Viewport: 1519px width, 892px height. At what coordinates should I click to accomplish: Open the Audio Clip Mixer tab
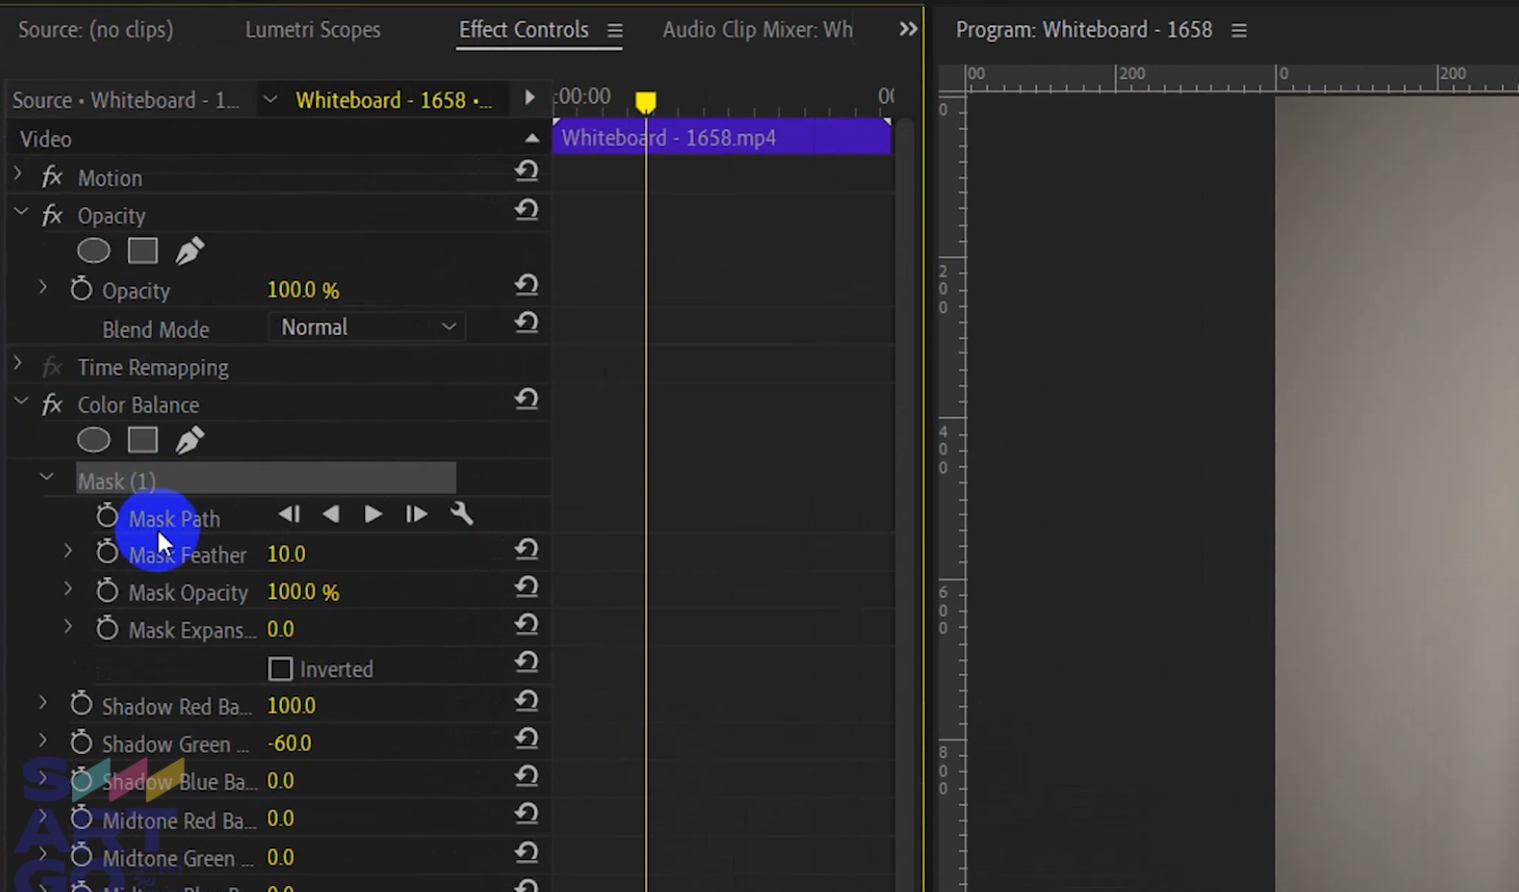click(x=757, y=30)
